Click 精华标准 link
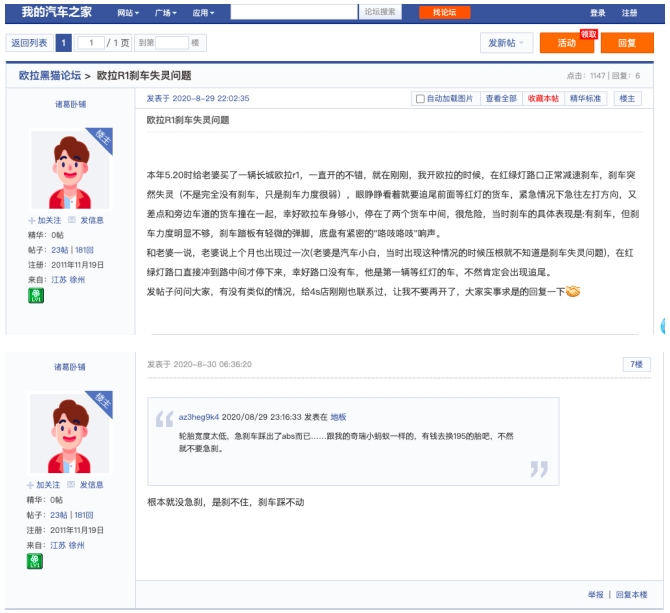The image size is (670, 613). tap(585, 99)
